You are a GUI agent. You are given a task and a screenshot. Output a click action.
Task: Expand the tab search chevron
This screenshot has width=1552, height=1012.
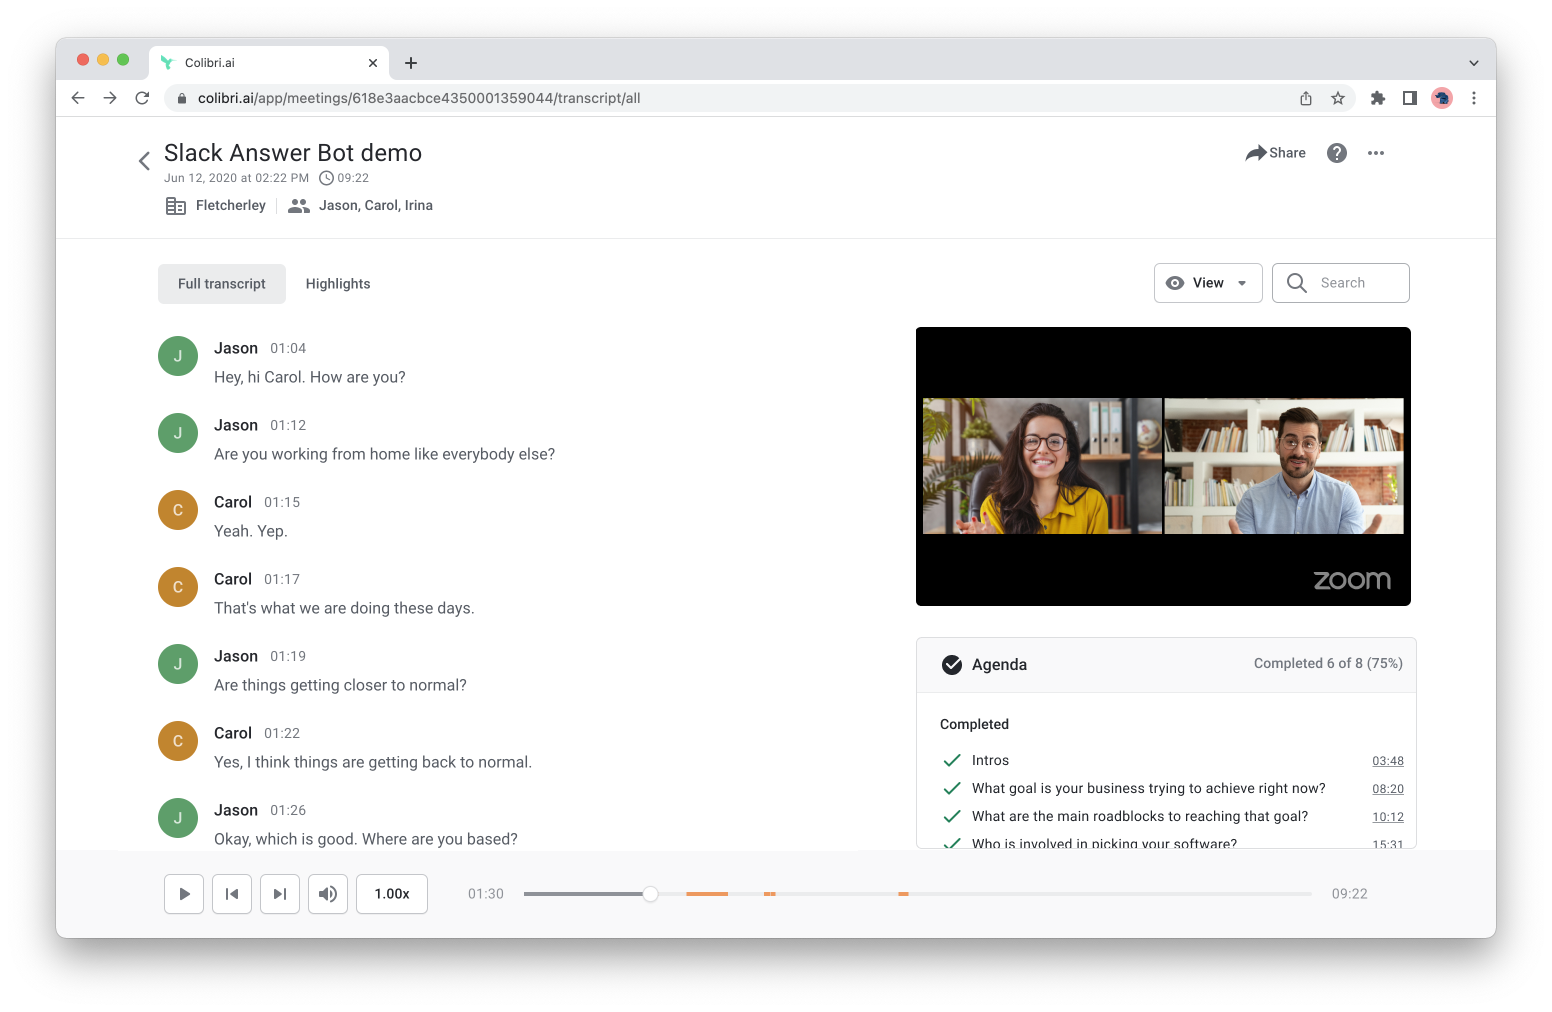[x=1474, y=63]
